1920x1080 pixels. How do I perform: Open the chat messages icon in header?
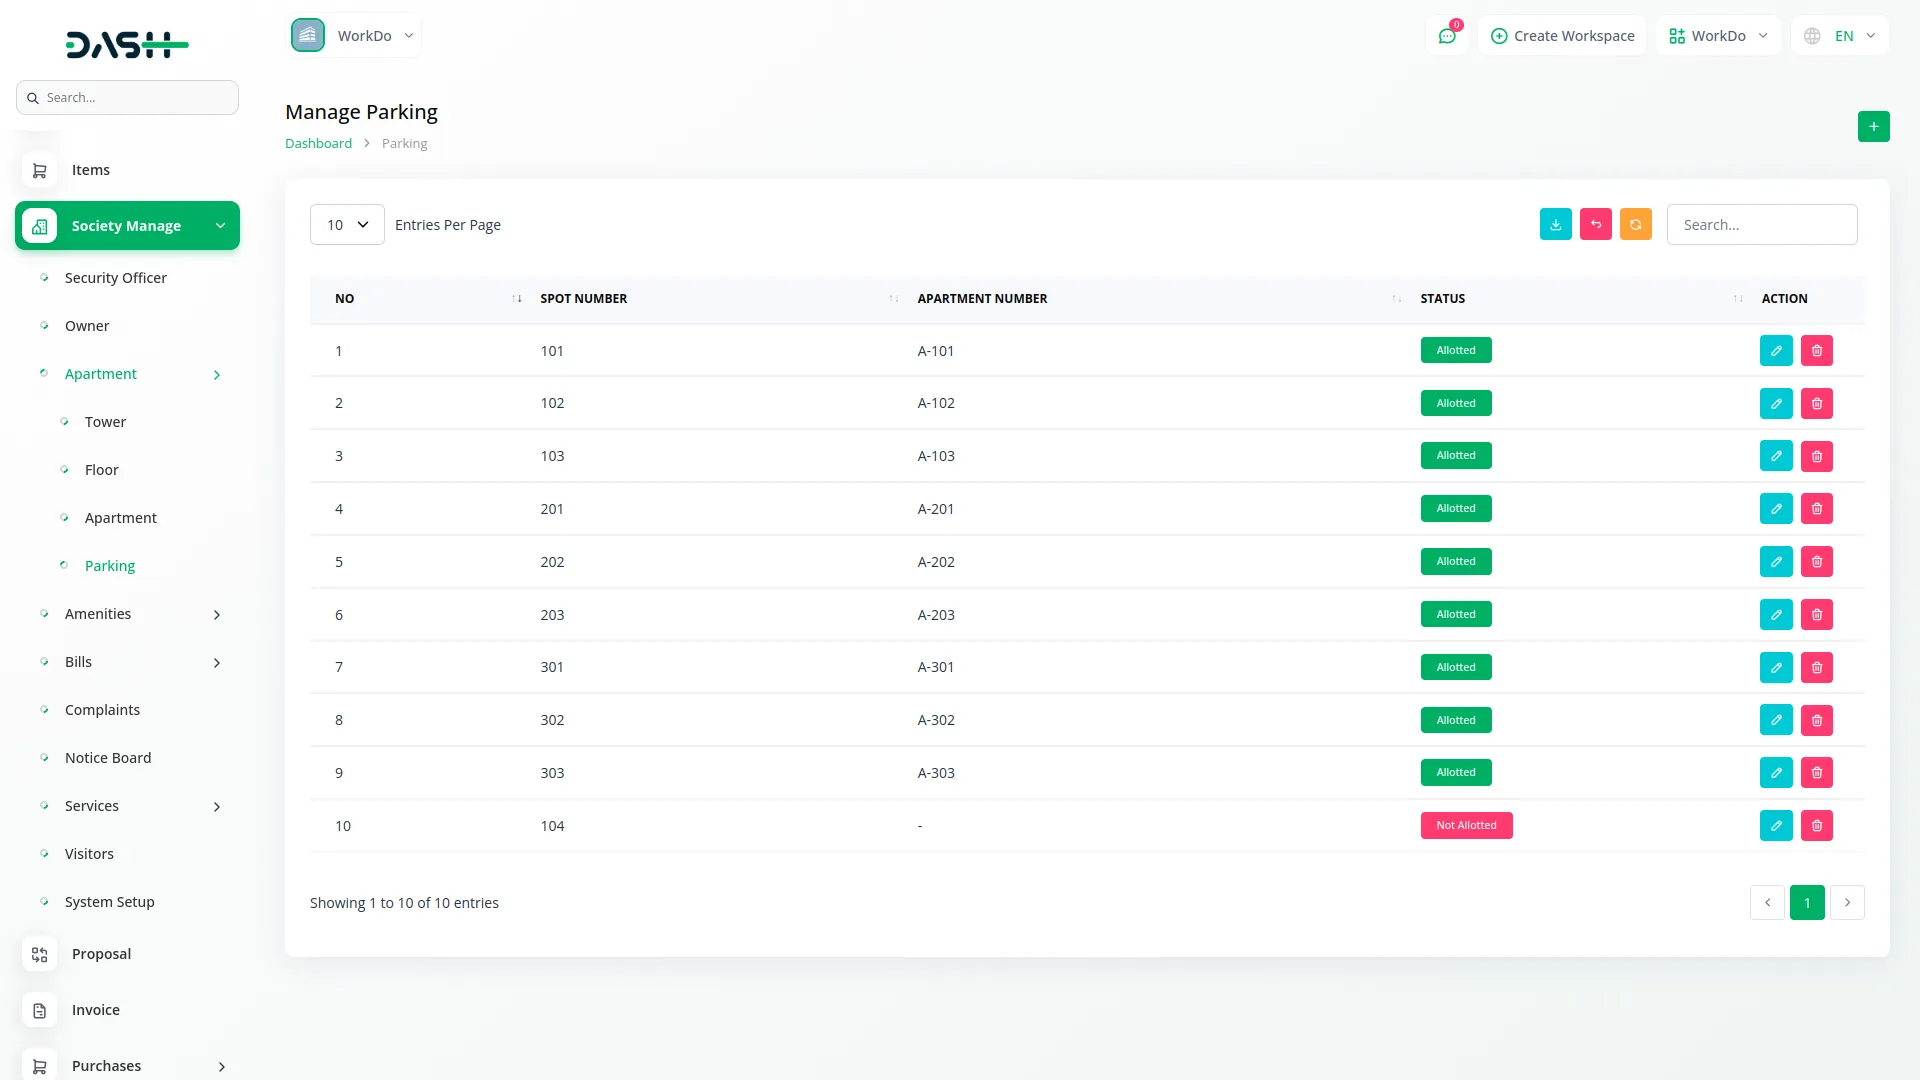[x=1446, y=36]
